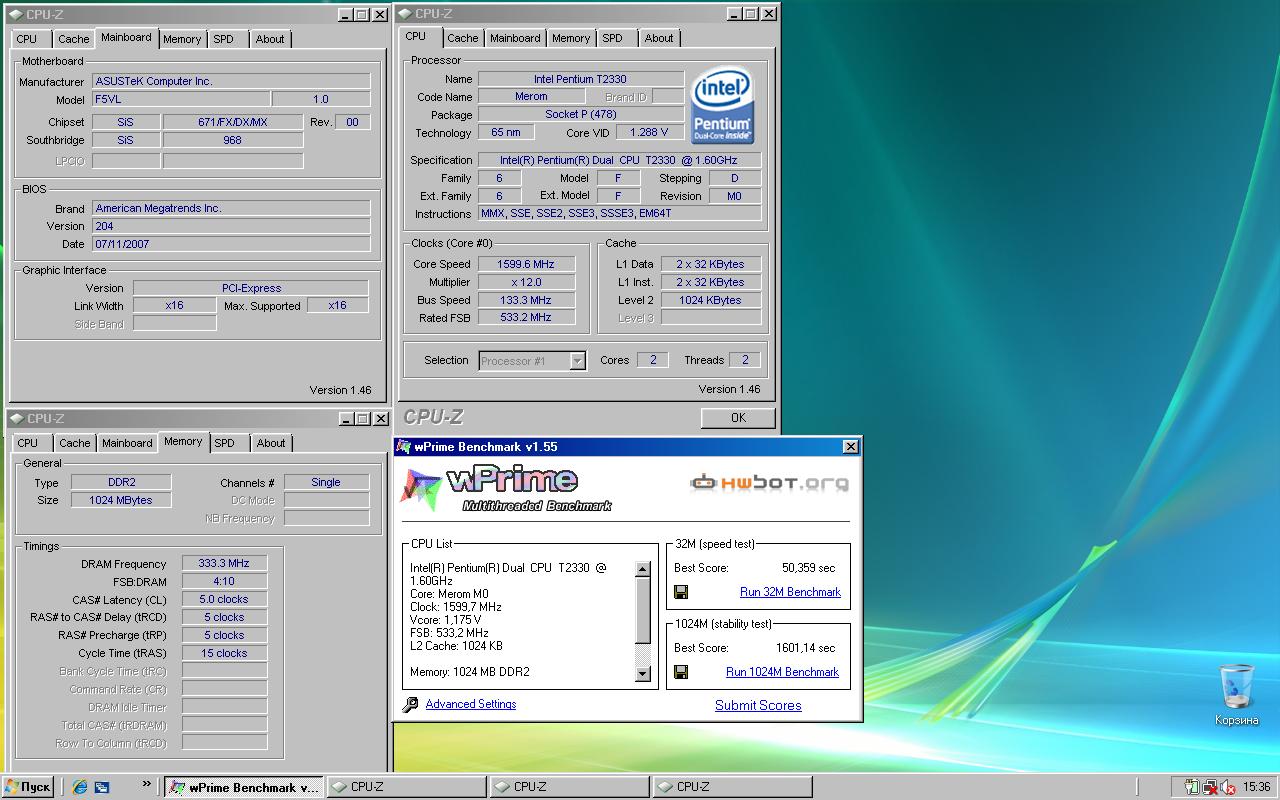
Task: Click the processor Name field Intel Pentium T2330
Action: tap(580, 79)
